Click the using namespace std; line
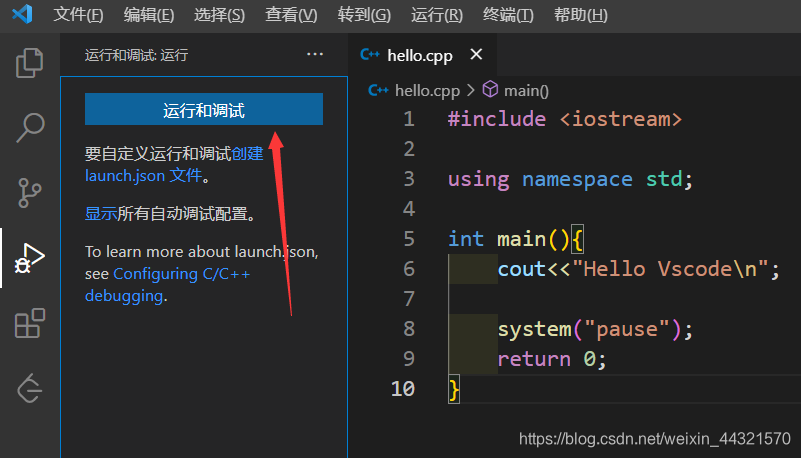 point(570,179)
